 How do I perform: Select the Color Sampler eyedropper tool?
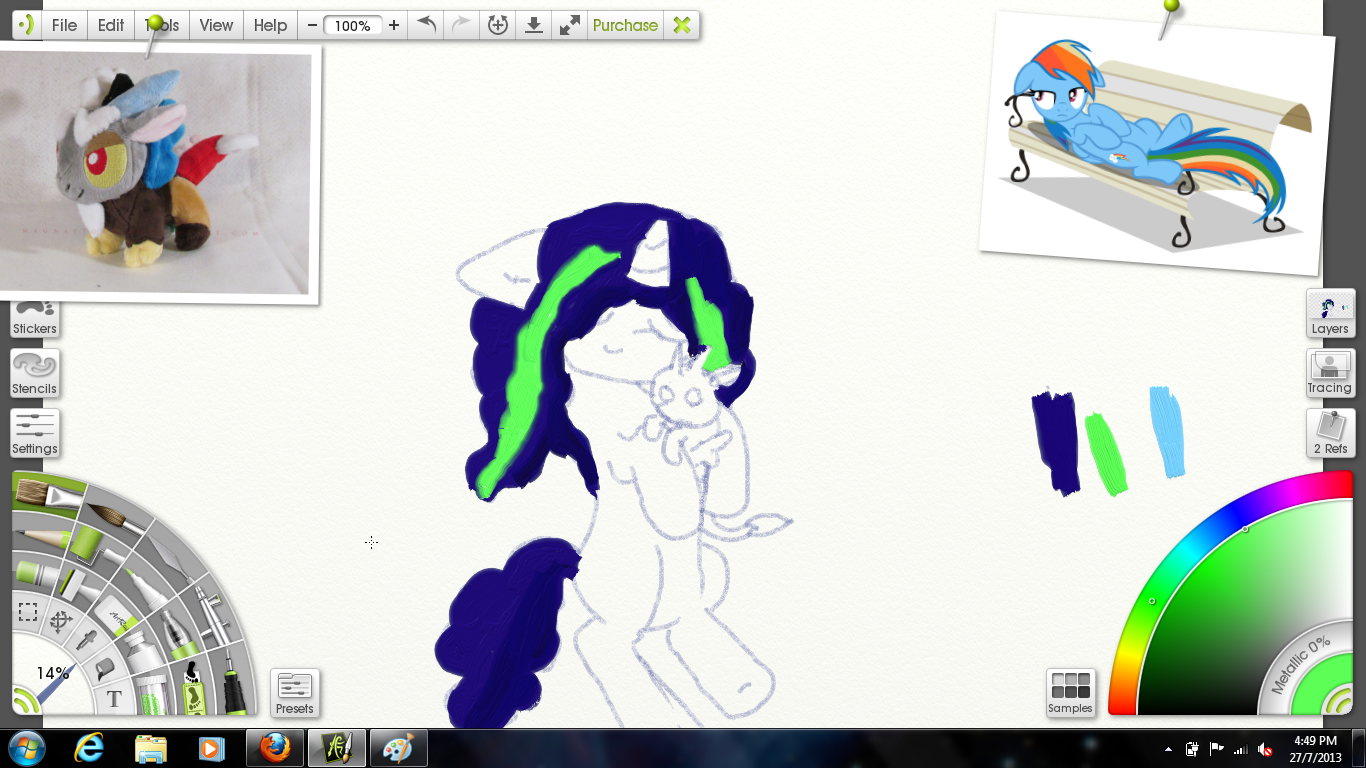(x=86, y=639)
